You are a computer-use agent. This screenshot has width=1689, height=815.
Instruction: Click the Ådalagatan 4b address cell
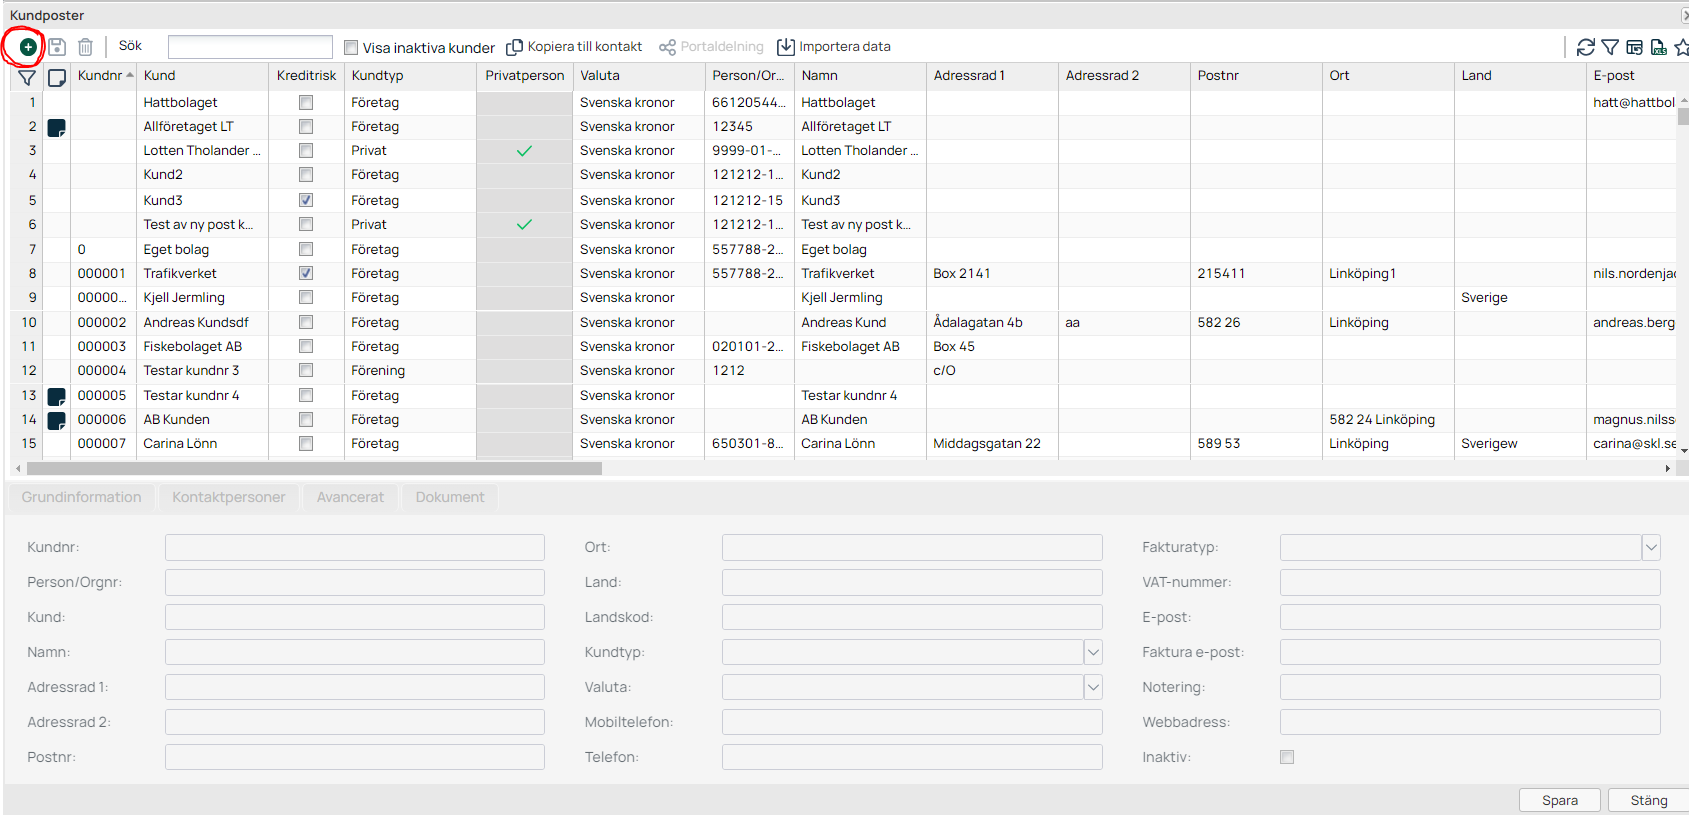[992, 322]
